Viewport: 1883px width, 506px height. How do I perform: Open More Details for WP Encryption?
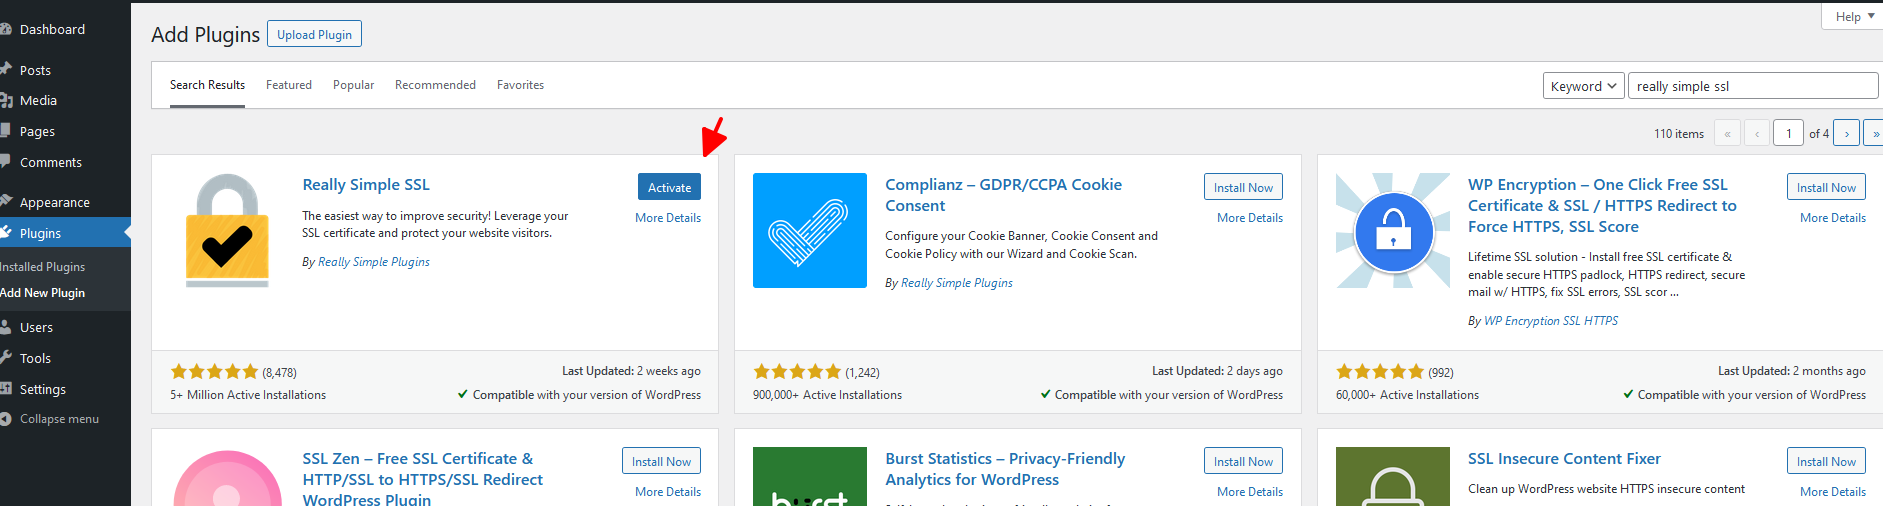(x=1833, y=218)
